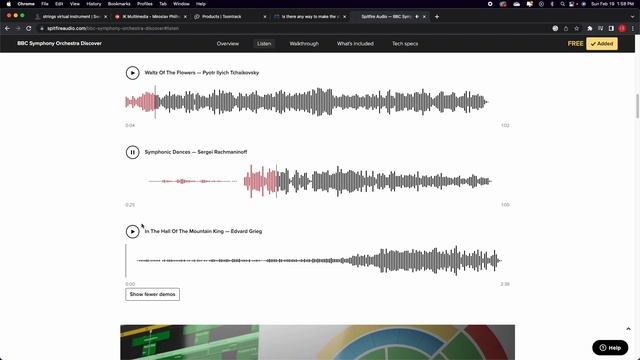Mute the Spitfire Audio tab audio icon

pos(417,17)
